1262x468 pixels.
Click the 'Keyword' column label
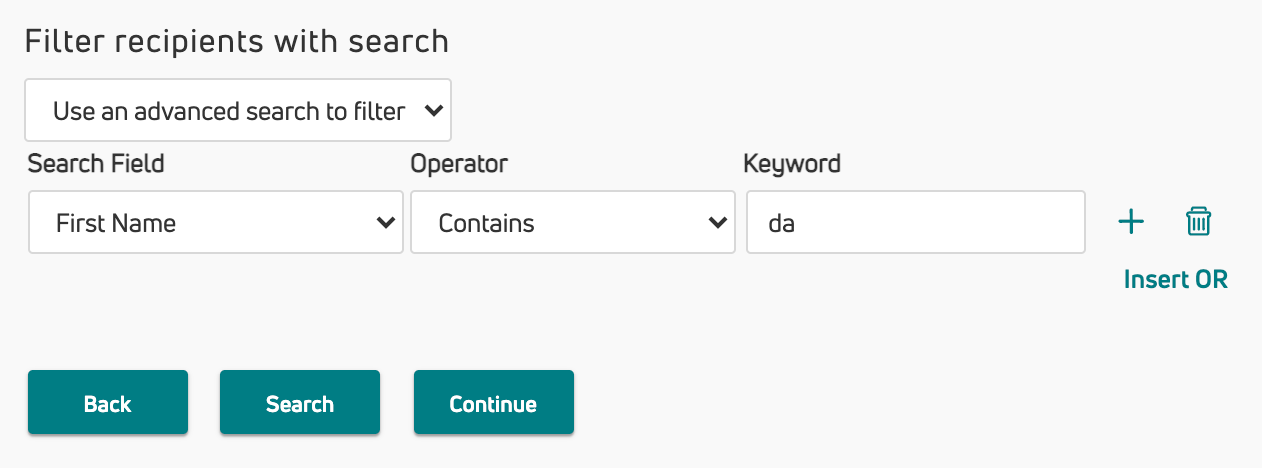tap(792, 163)
